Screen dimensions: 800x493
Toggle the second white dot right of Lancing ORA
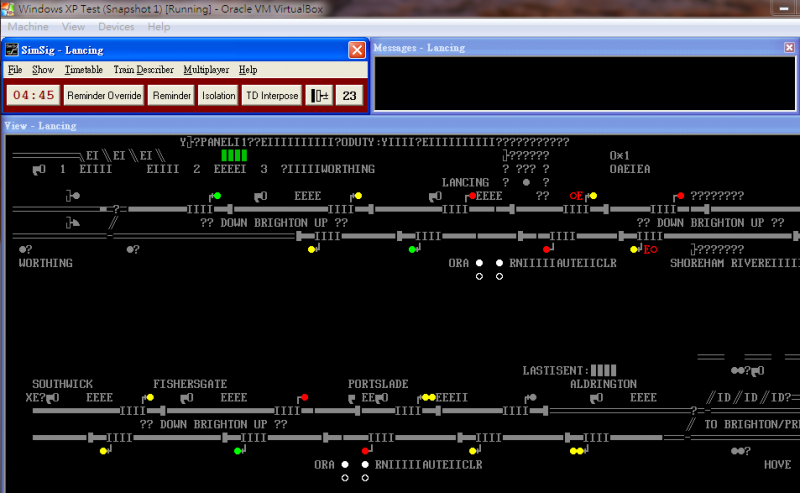[x=499, y=263]
